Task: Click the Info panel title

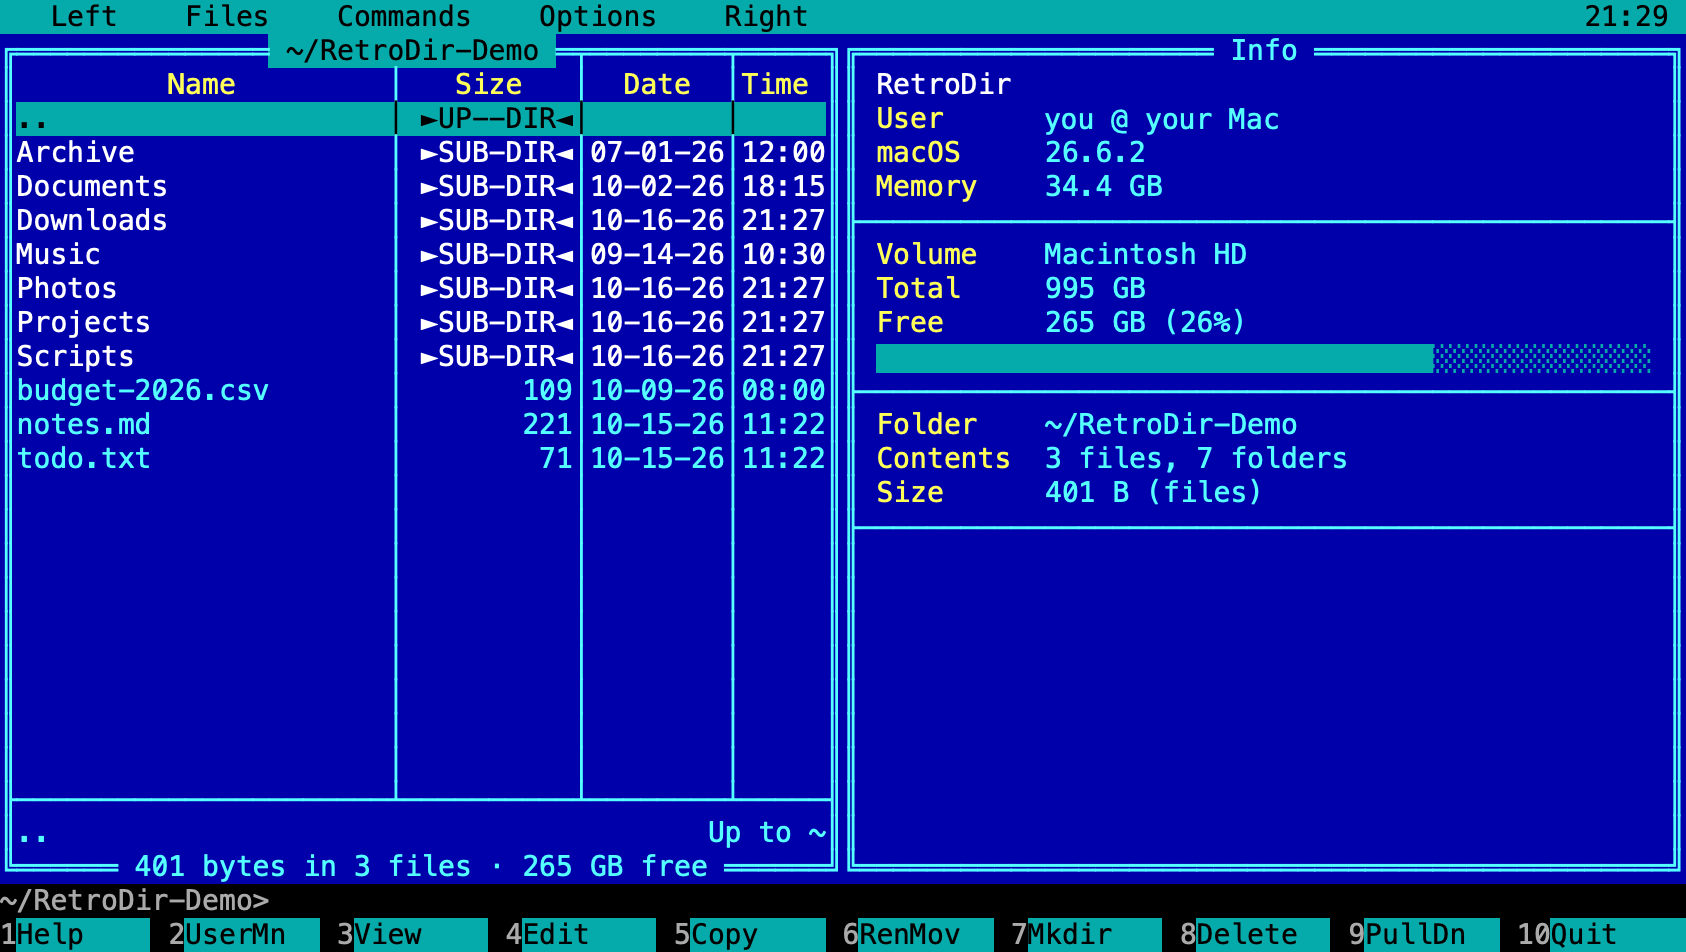Action: pyautogui.click(x=1264, y=51)
